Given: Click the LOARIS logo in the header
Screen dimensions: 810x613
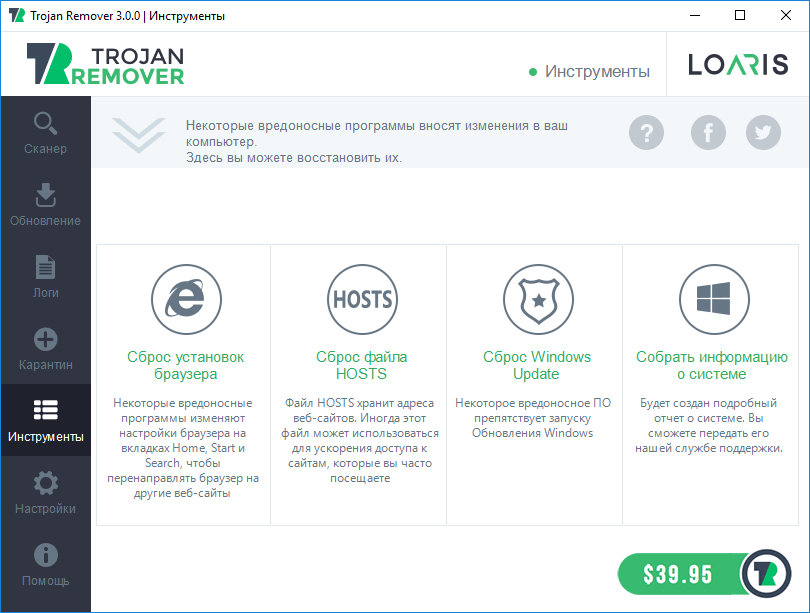Looking at the screenshot, I should coord(738,65).
